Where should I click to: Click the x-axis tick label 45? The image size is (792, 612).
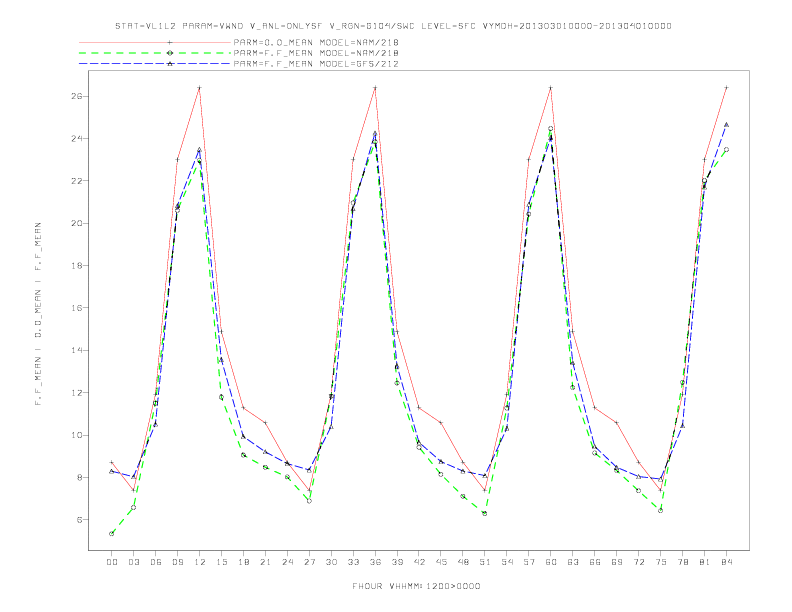click(441, 562)
